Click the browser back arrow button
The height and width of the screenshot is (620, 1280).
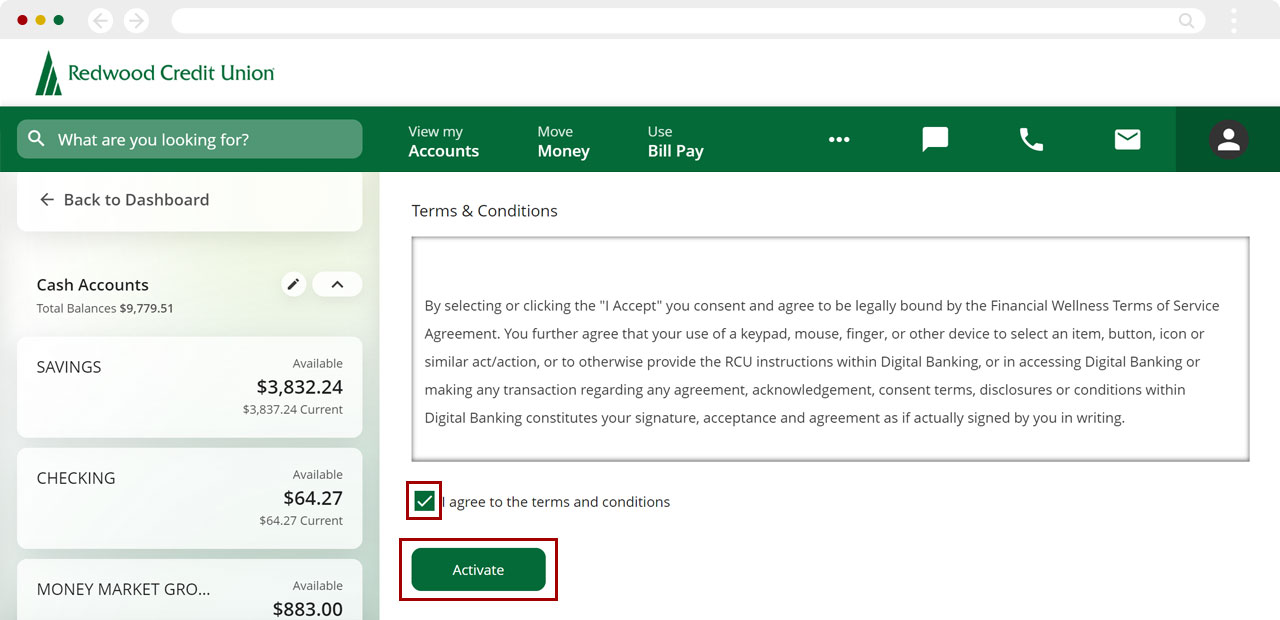click(x=100, y=20)
